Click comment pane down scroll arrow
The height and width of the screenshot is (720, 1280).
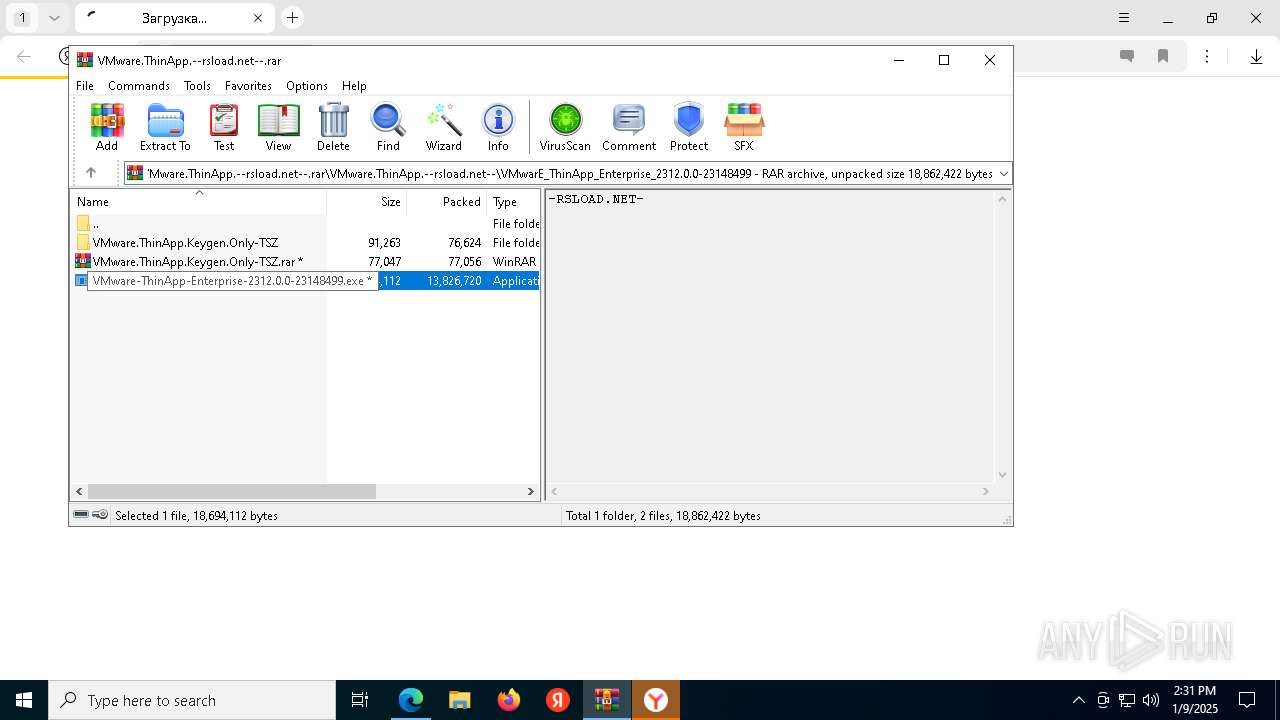pyautogui.click(x=1003, y=475)
